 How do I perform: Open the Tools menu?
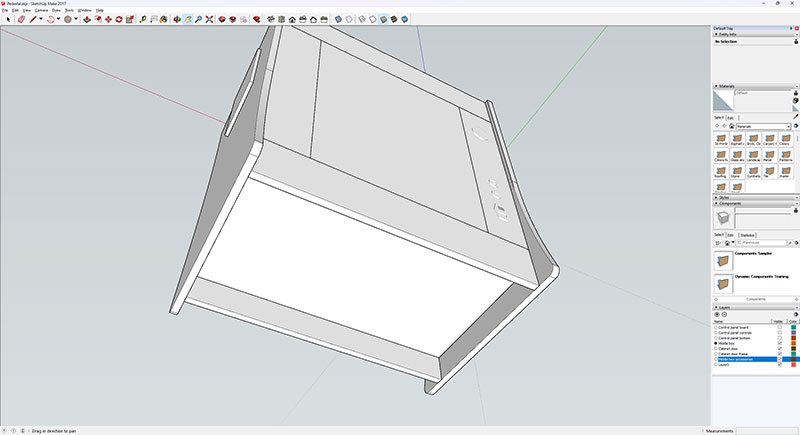69,10
